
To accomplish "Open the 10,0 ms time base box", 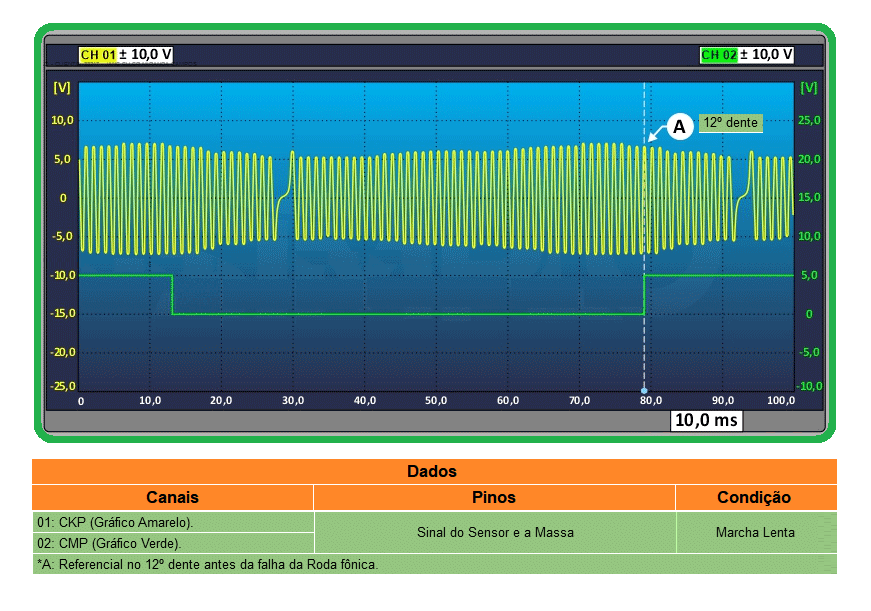I will coord(706,420).
